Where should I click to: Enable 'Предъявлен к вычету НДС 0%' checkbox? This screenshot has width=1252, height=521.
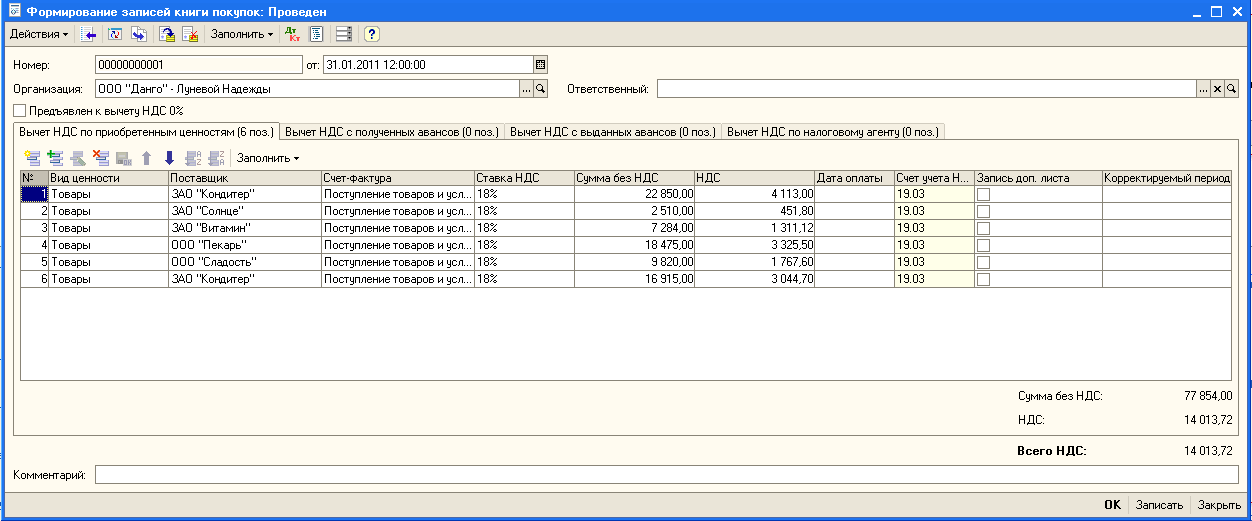(x=20, y=111)
